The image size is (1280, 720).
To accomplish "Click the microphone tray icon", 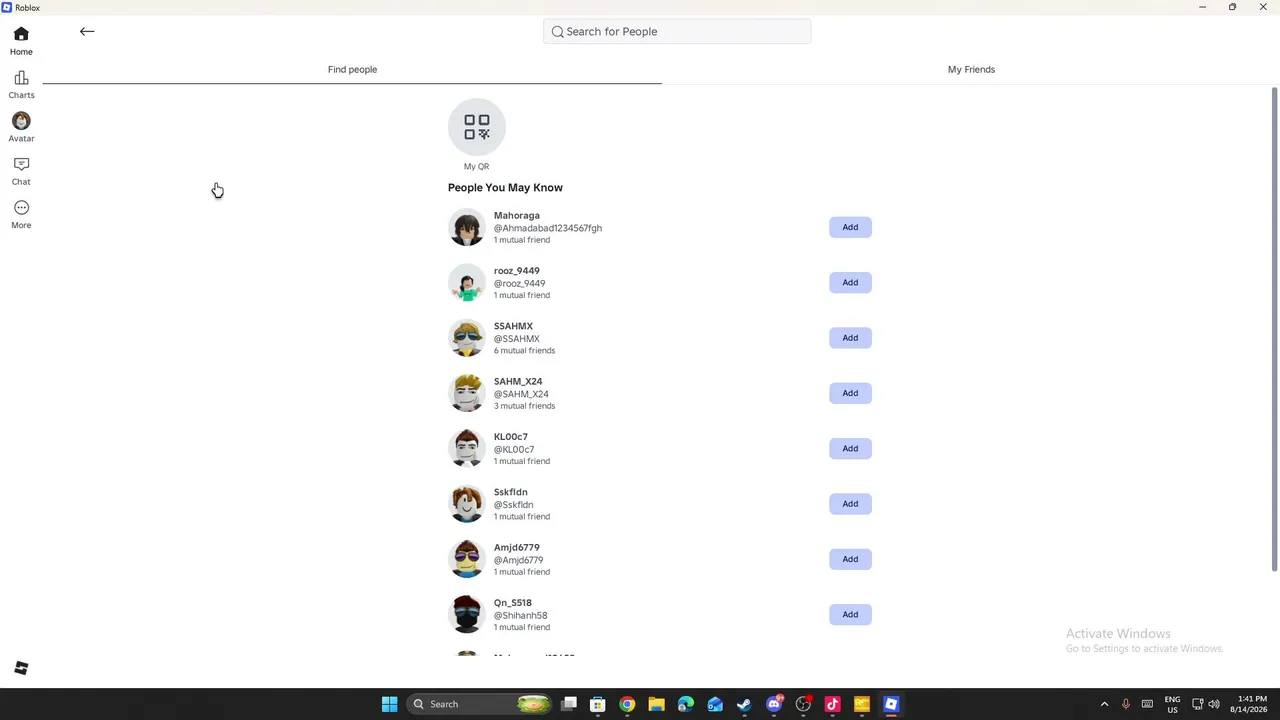I will 1125,704.
